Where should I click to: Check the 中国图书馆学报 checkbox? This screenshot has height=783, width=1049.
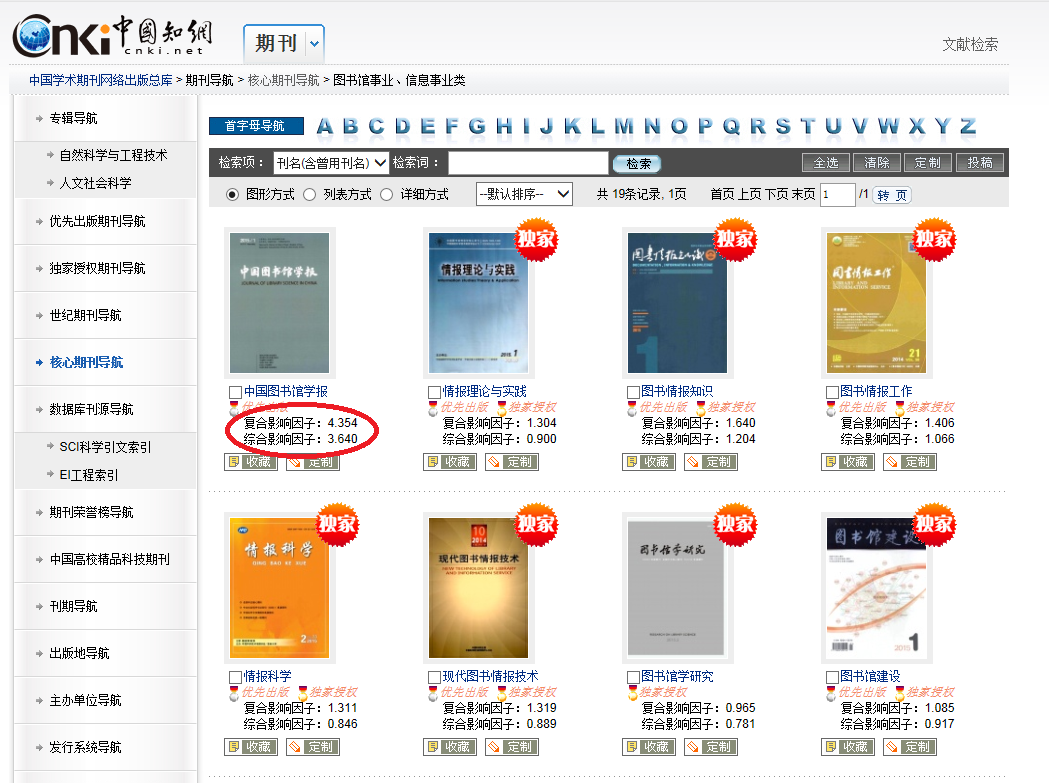235,392
